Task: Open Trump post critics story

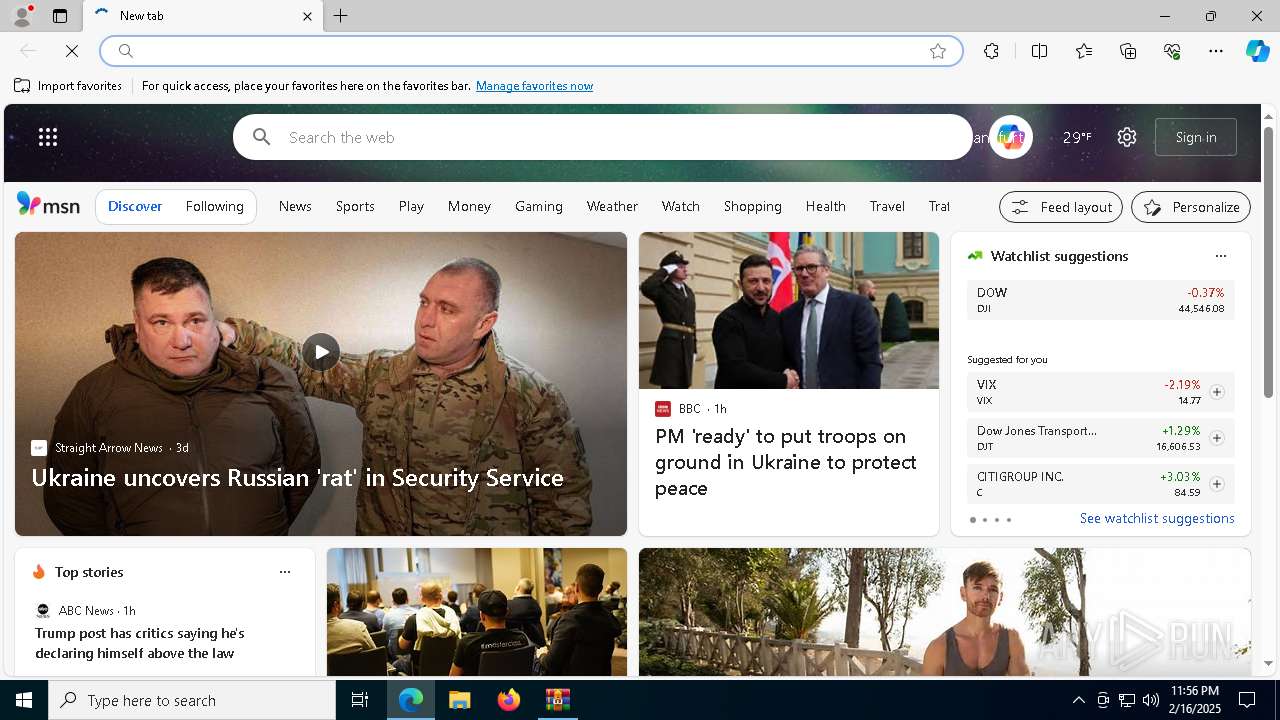Action: tap(140, 643)
